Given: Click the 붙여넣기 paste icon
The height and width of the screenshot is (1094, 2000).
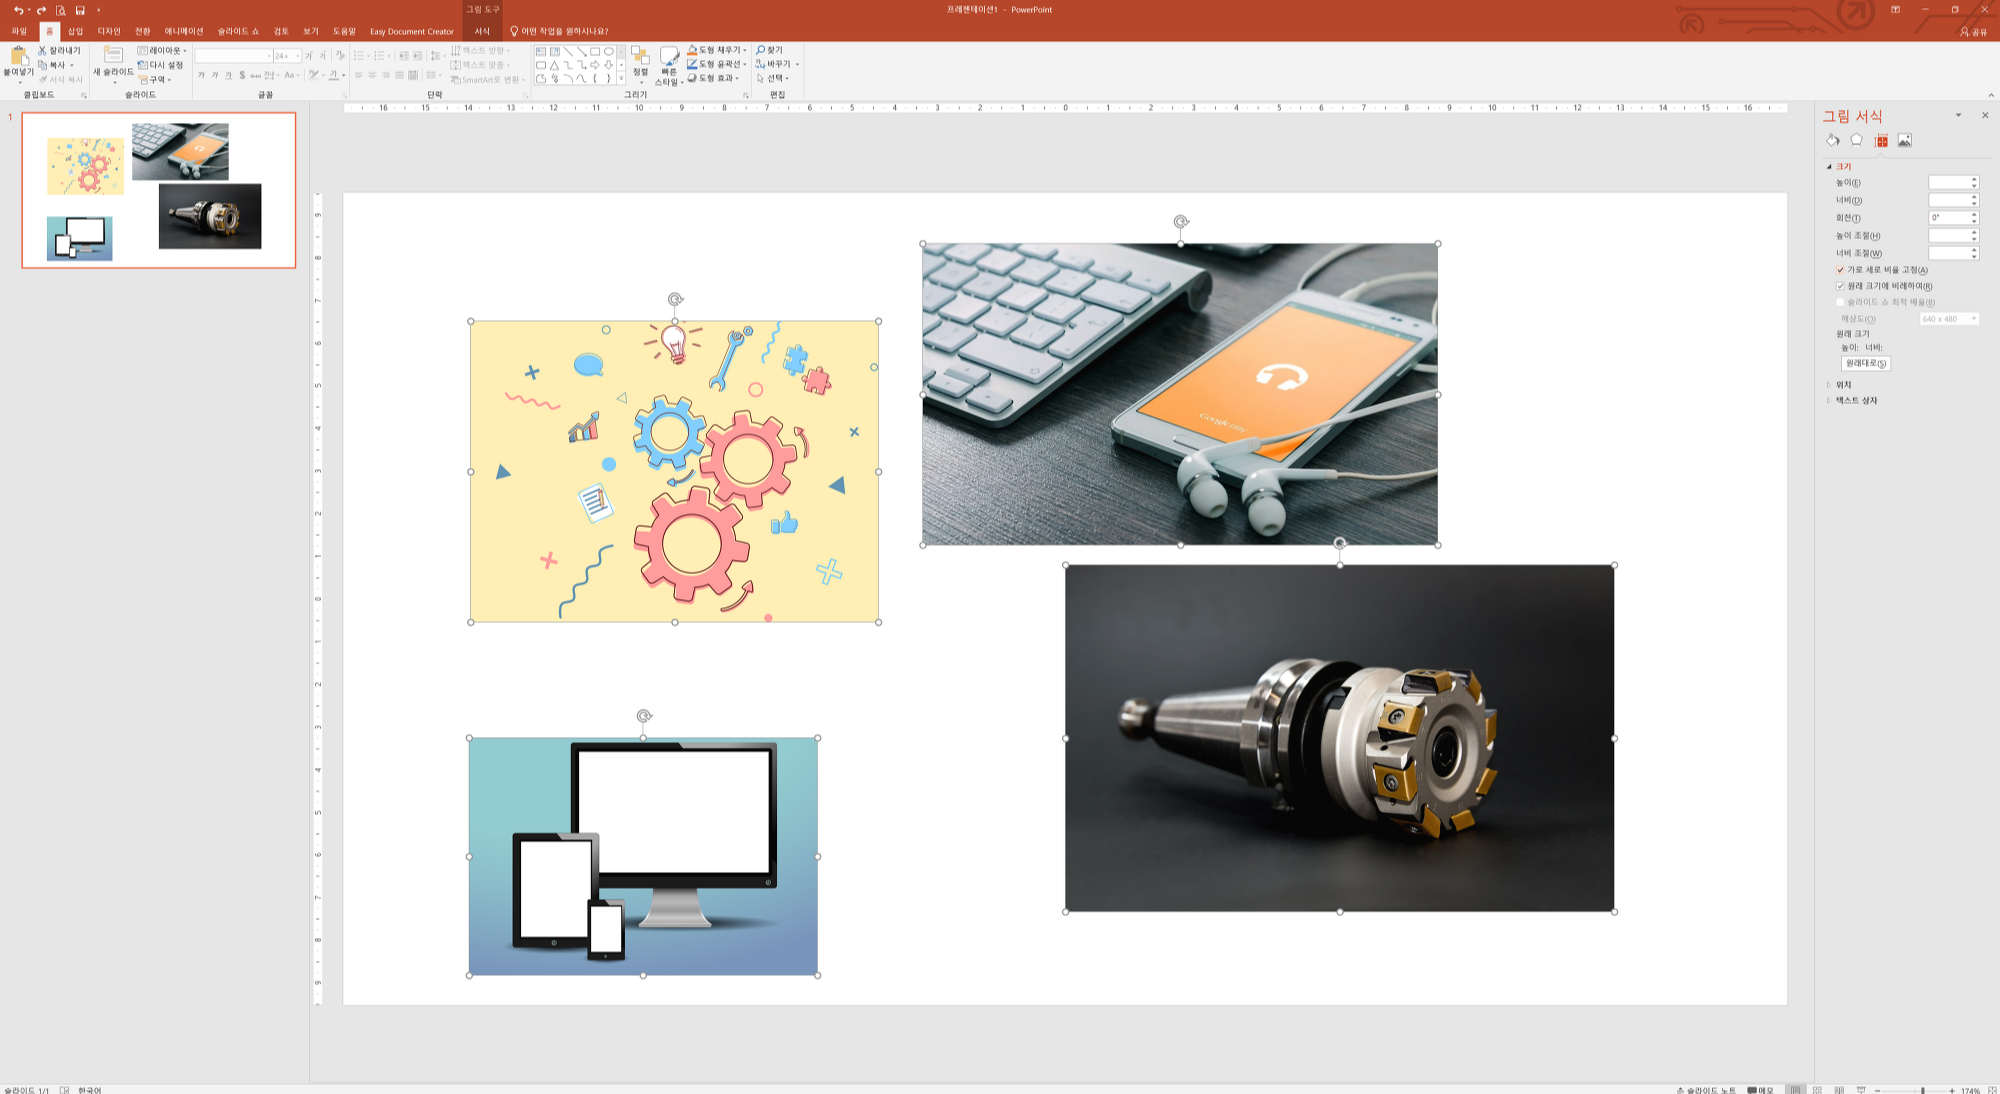Looking at the screenshot, I should pos(18,58).
